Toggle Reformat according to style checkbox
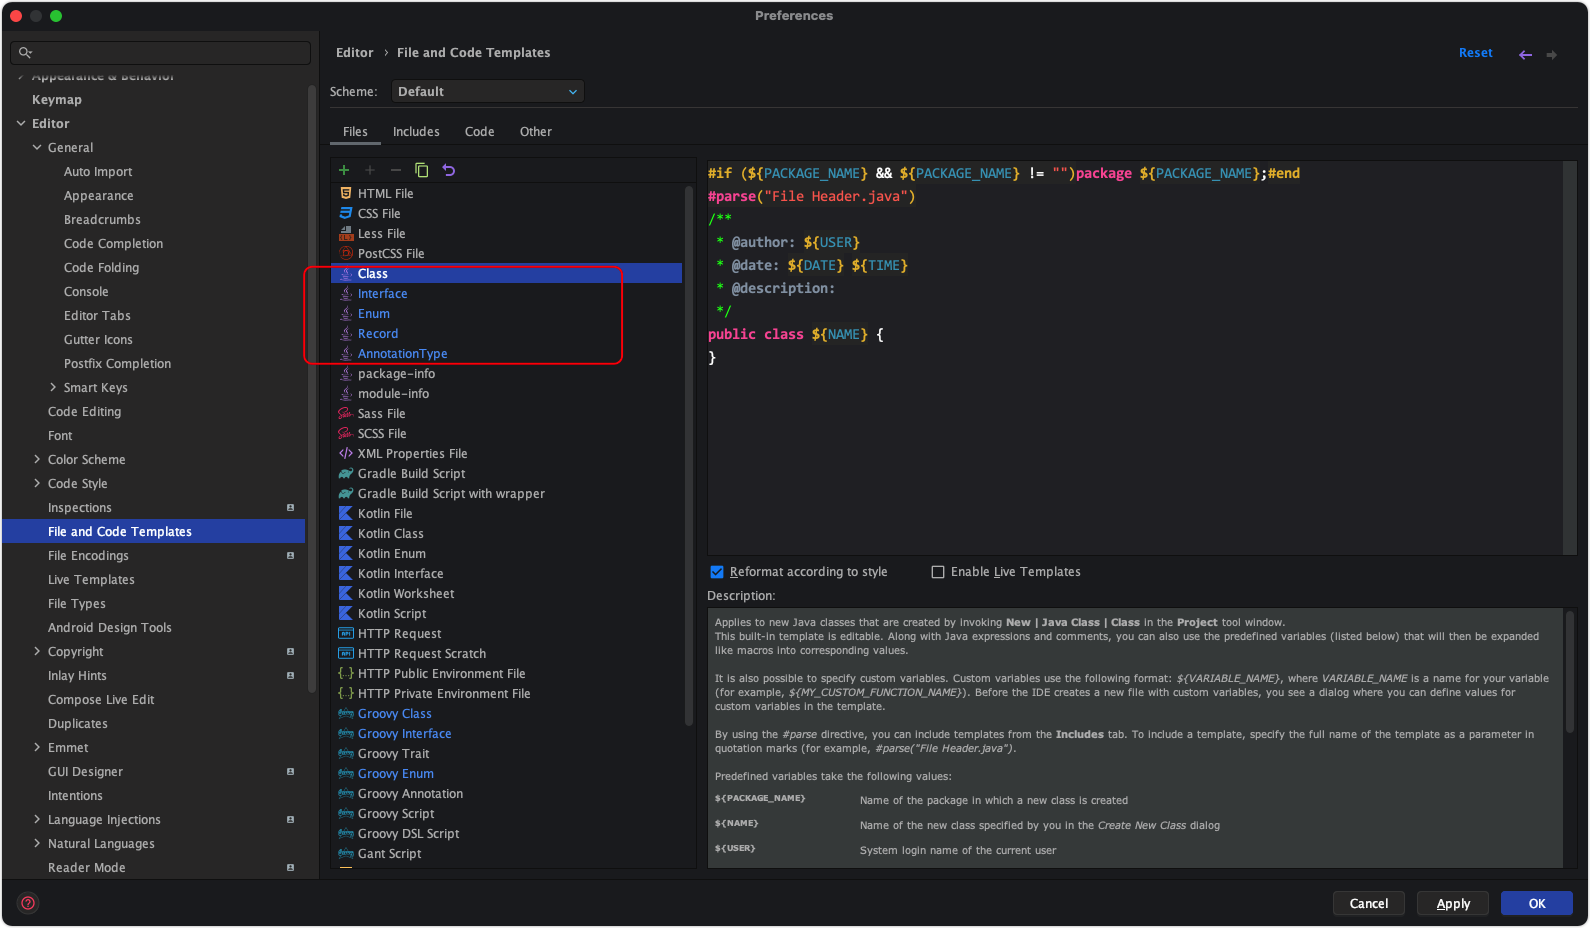The width and height of the screenshot is (1590, 928). click(x=717, y=572)
